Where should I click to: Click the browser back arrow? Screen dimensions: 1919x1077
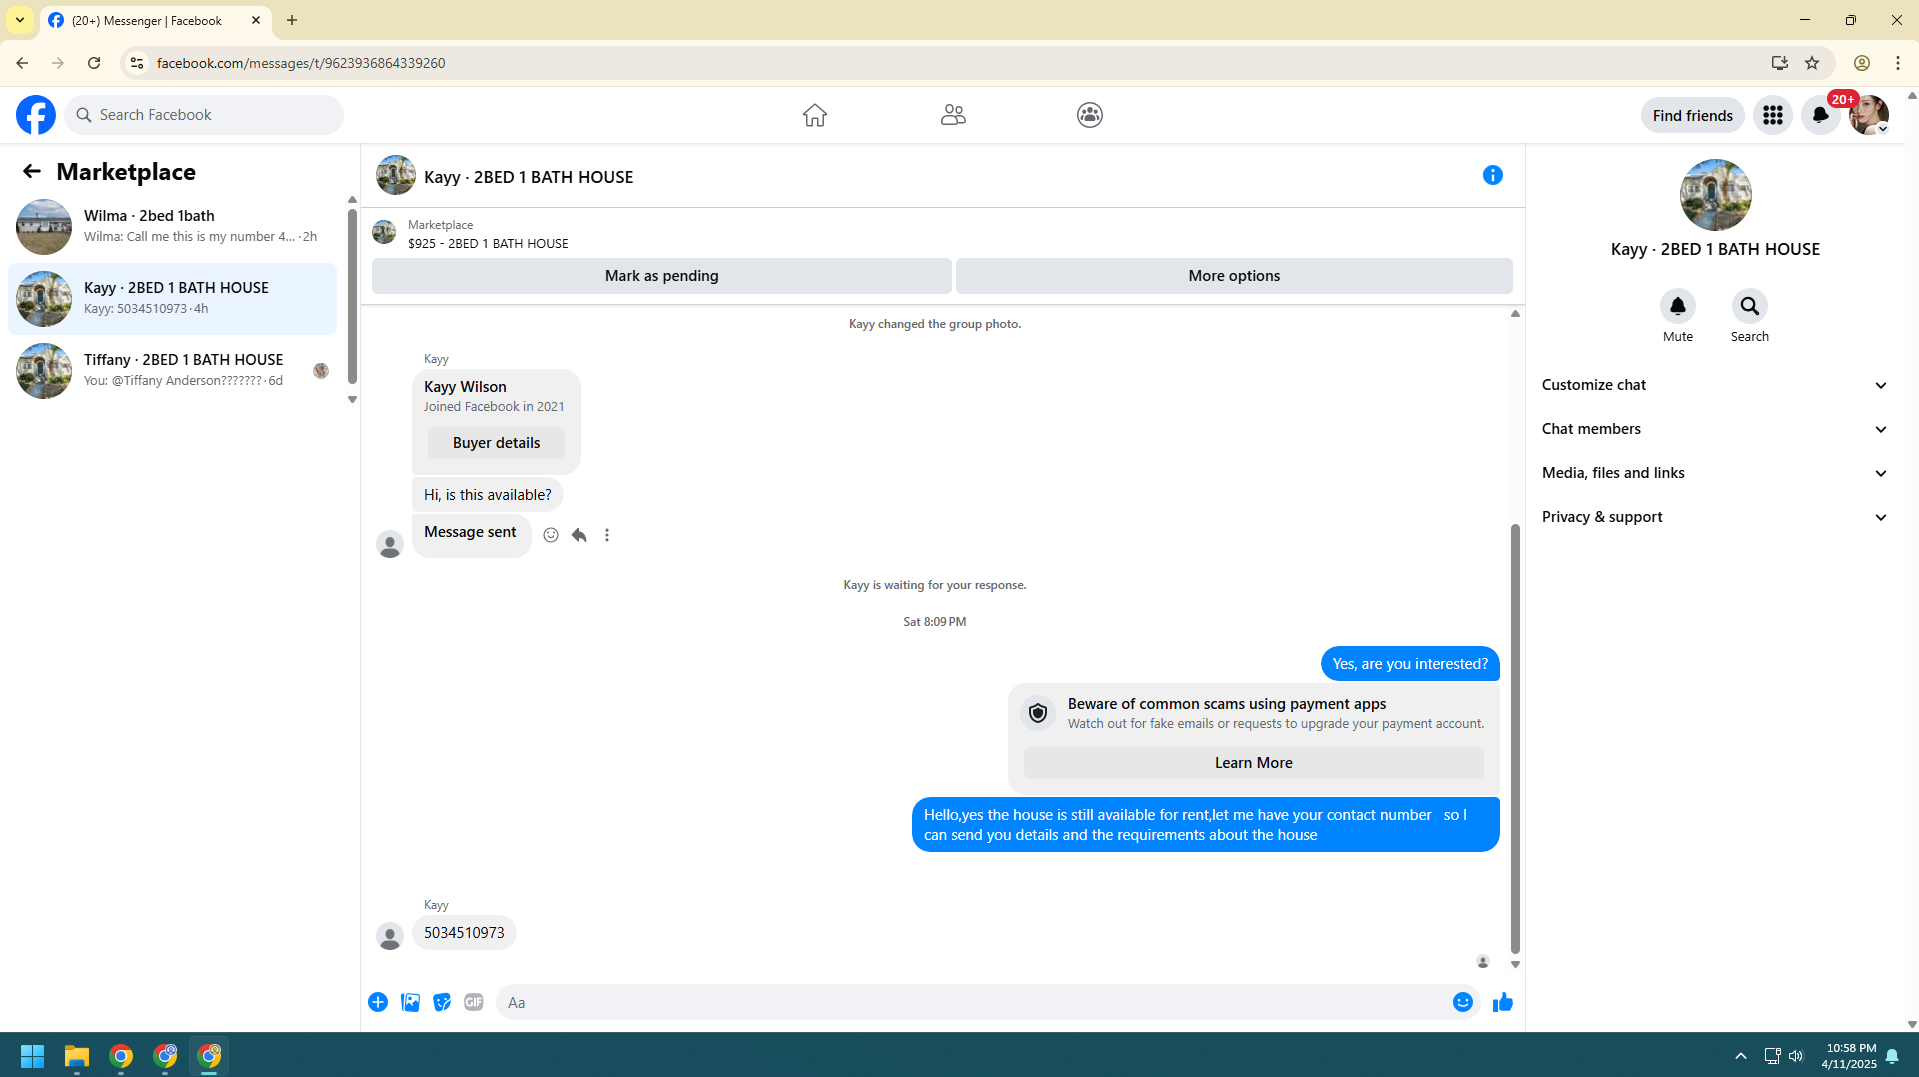click(22, 63)
